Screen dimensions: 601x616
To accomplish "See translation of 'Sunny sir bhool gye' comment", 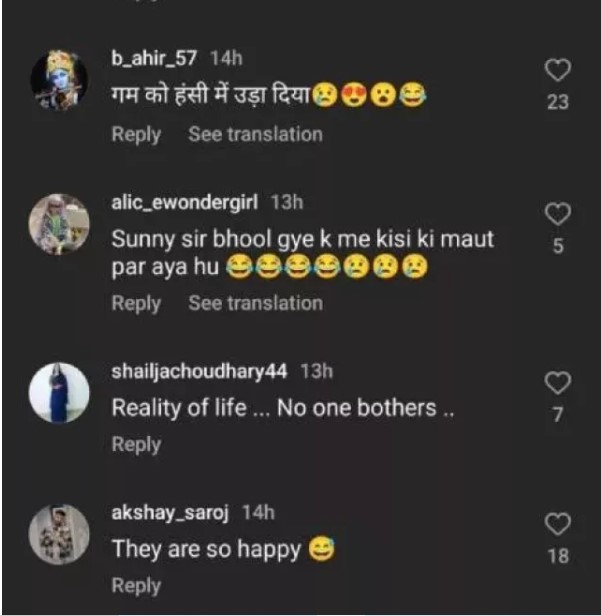I will click(255, 303).
